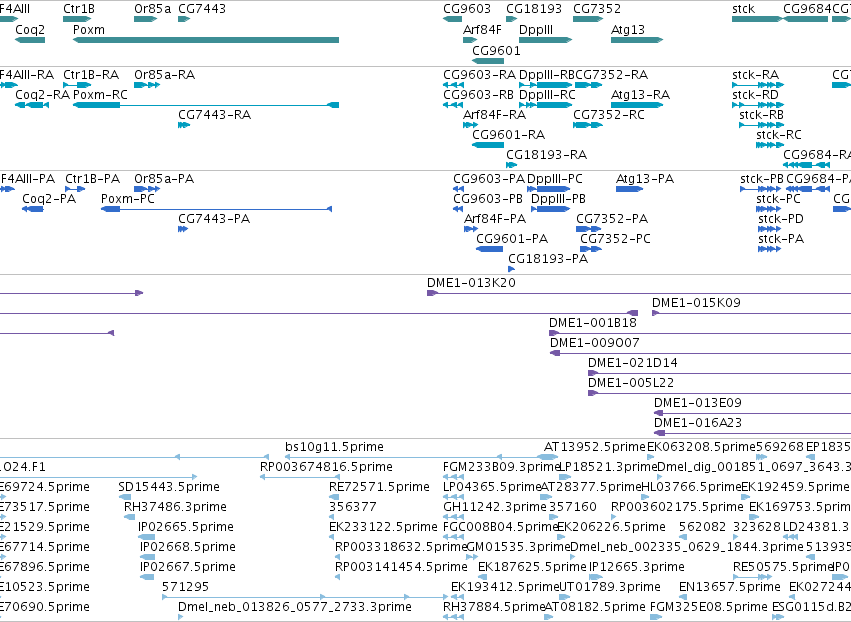
Task: Click the Atg13 gene arrow bar
Action: click(637, 40)
